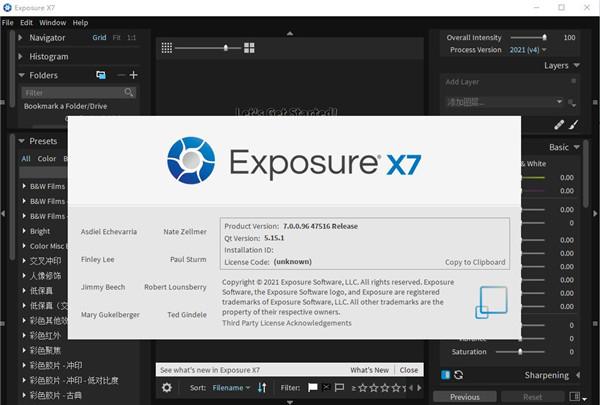This screenshot has height=405, width=600.
Task: Click the filter bar's left arrow
Action: 411,388
